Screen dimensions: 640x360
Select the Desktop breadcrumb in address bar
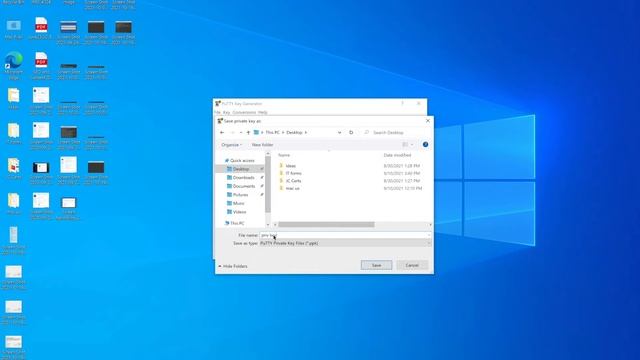click(294, 133)
